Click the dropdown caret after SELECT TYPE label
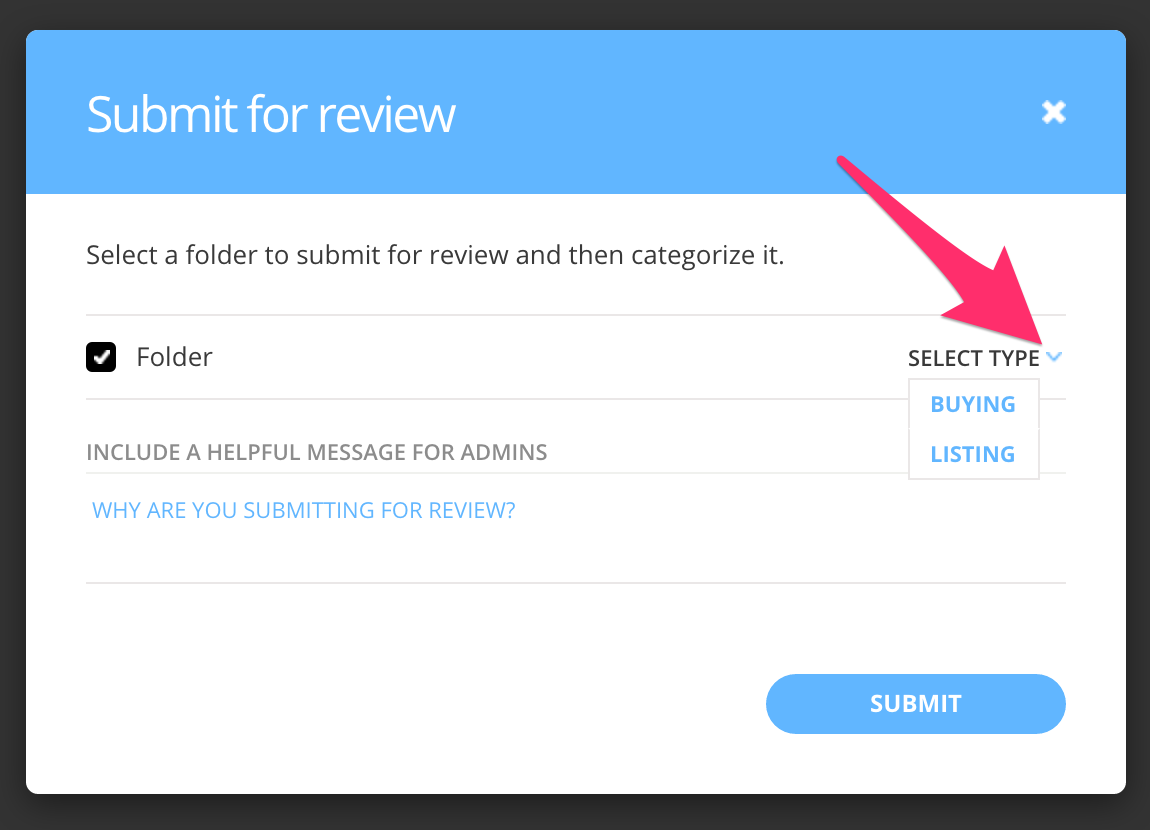1150x830 pixels. coord(1055,356)
